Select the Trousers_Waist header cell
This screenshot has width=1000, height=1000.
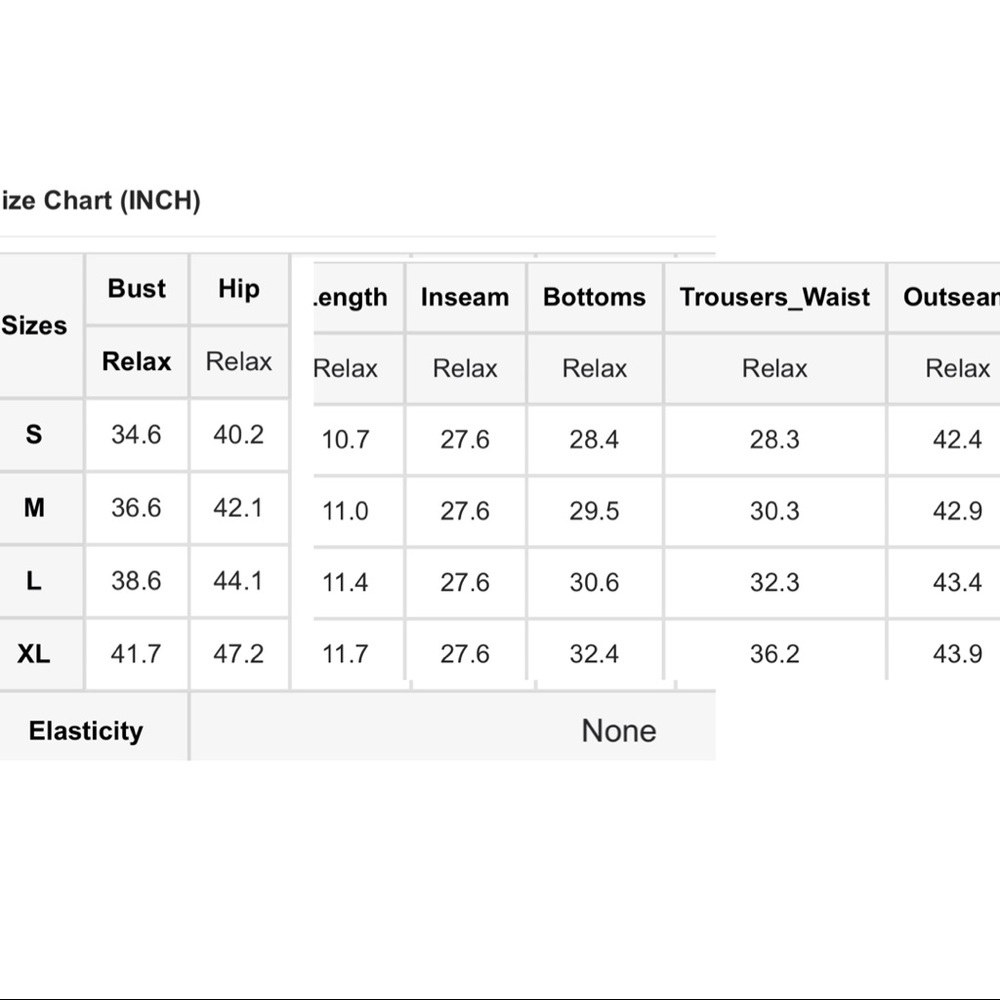tap(775, 297)
